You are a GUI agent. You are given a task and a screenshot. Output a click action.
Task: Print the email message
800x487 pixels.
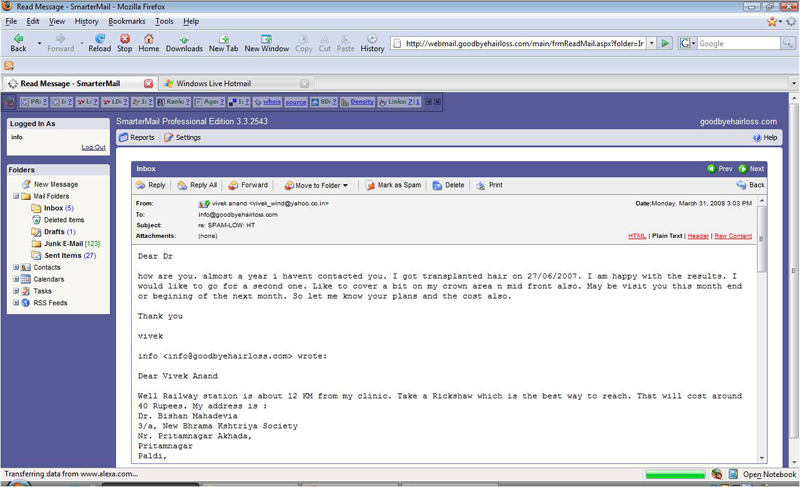[x=489, y=185]
